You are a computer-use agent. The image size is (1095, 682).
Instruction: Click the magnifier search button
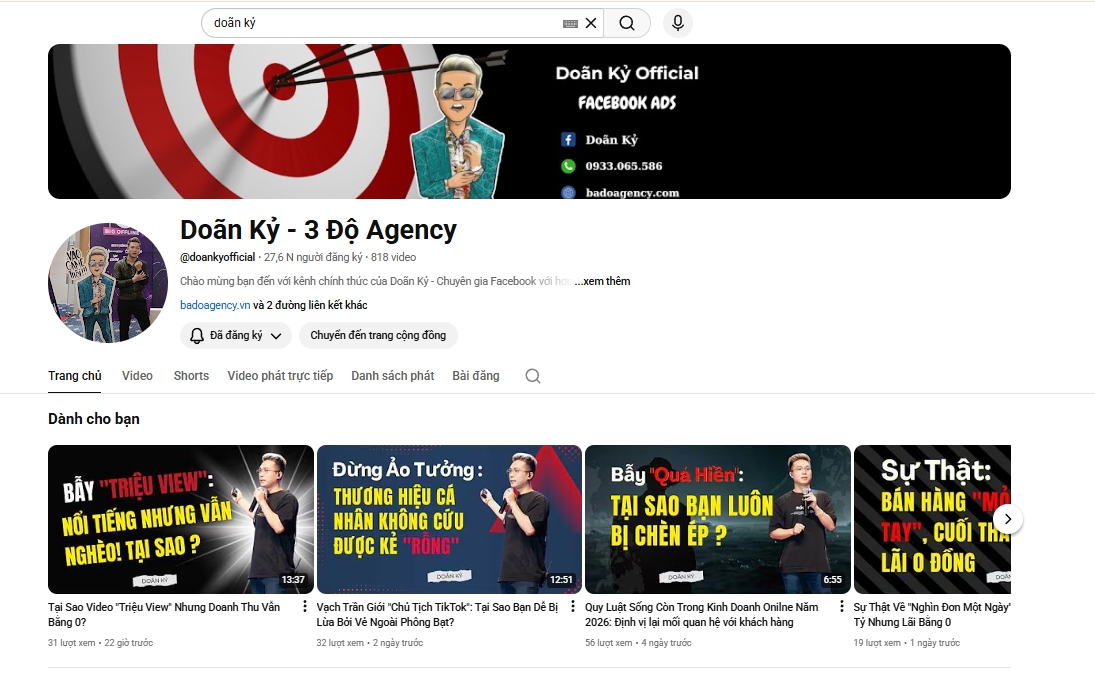[x=627, y=23]
